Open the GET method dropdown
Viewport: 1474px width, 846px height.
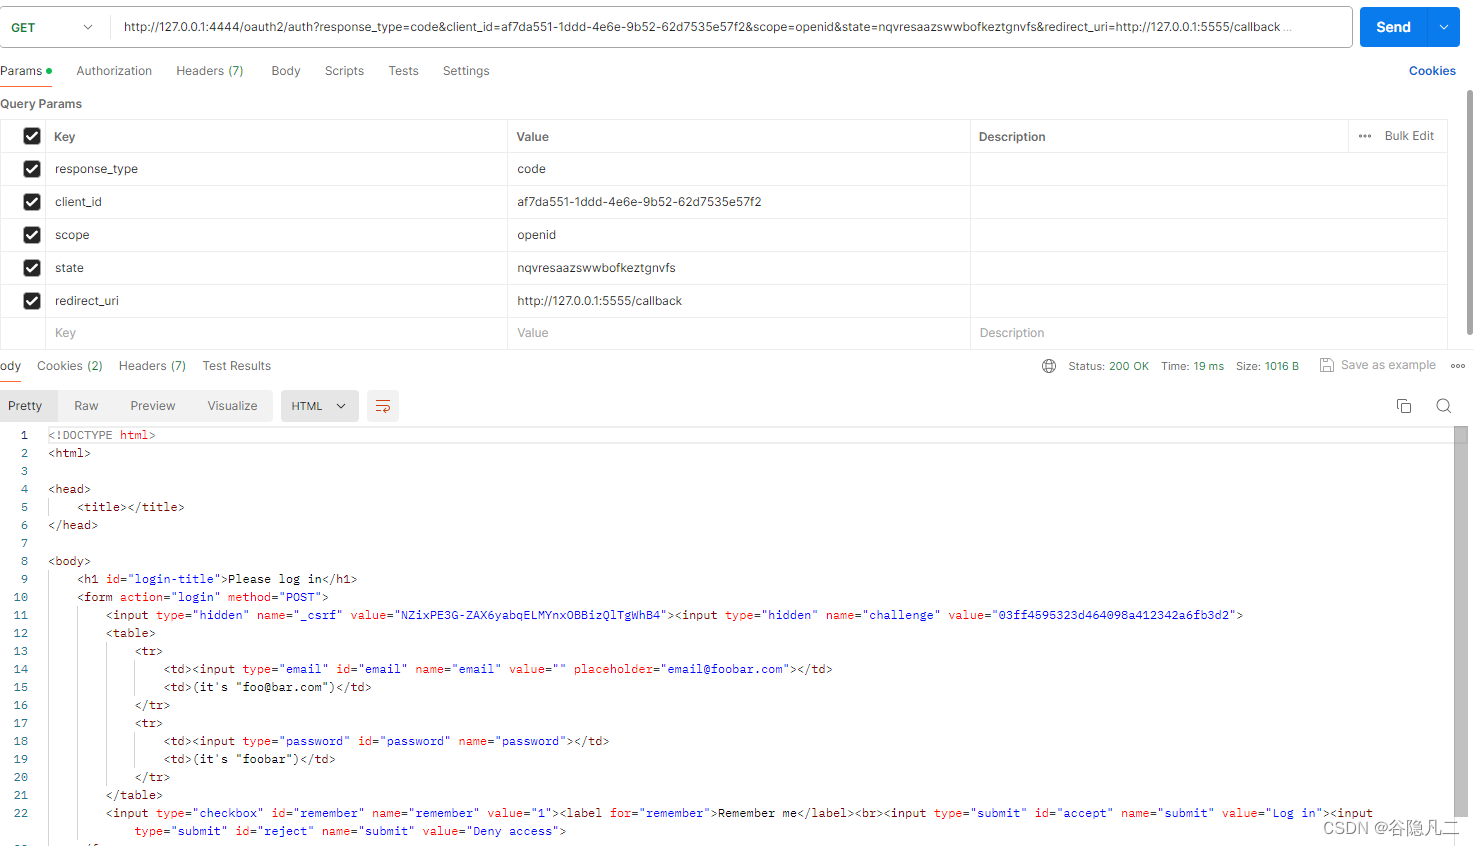[x=52, y=27]
